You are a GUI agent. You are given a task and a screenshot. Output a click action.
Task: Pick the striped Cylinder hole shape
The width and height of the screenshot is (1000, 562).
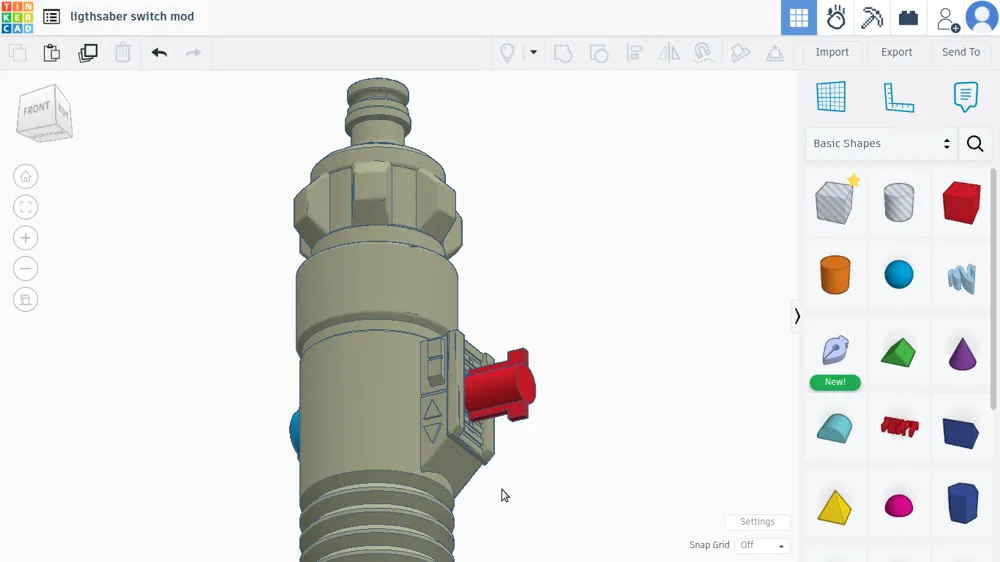(899, 202)
